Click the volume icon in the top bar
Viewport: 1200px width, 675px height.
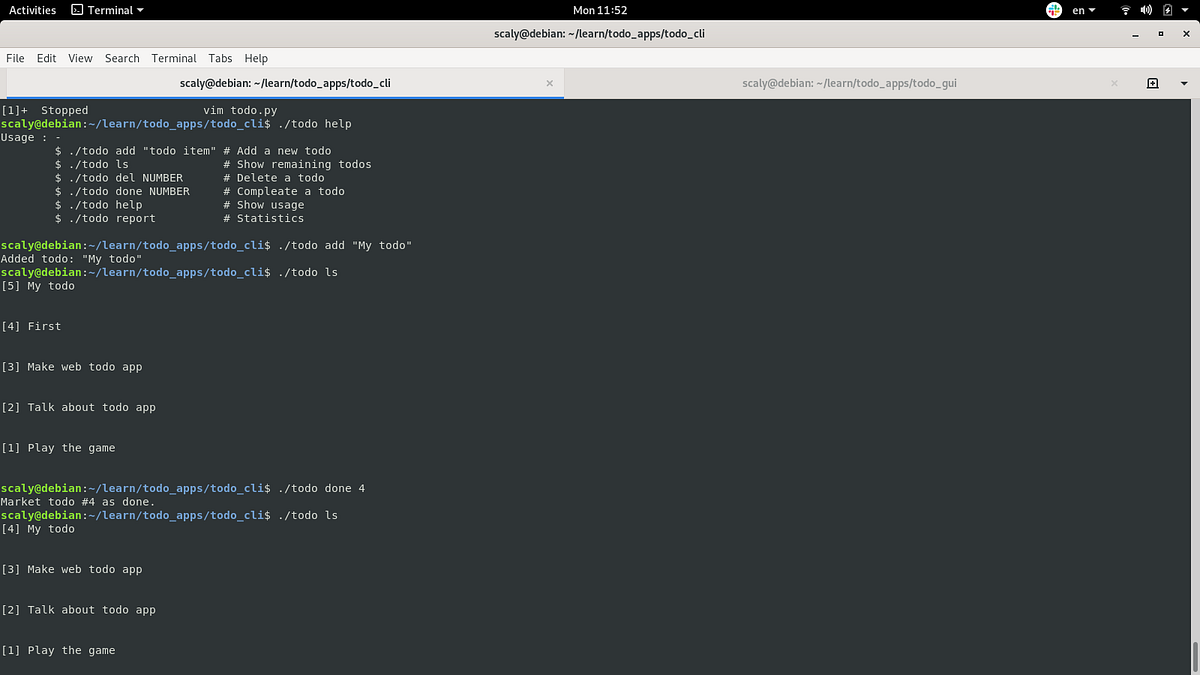[1144, 9]
